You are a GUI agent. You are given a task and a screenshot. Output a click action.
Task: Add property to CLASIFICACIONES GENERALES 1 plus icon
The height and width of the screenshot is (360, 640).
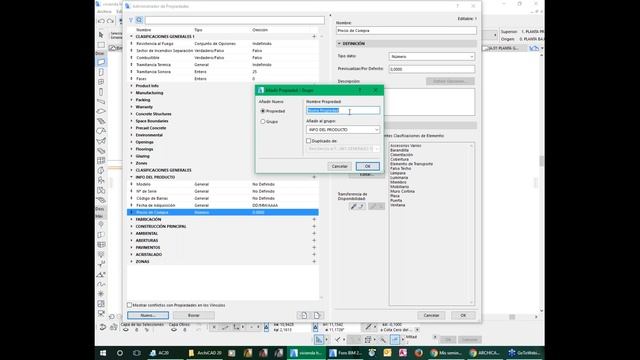[x=314, y=37]
